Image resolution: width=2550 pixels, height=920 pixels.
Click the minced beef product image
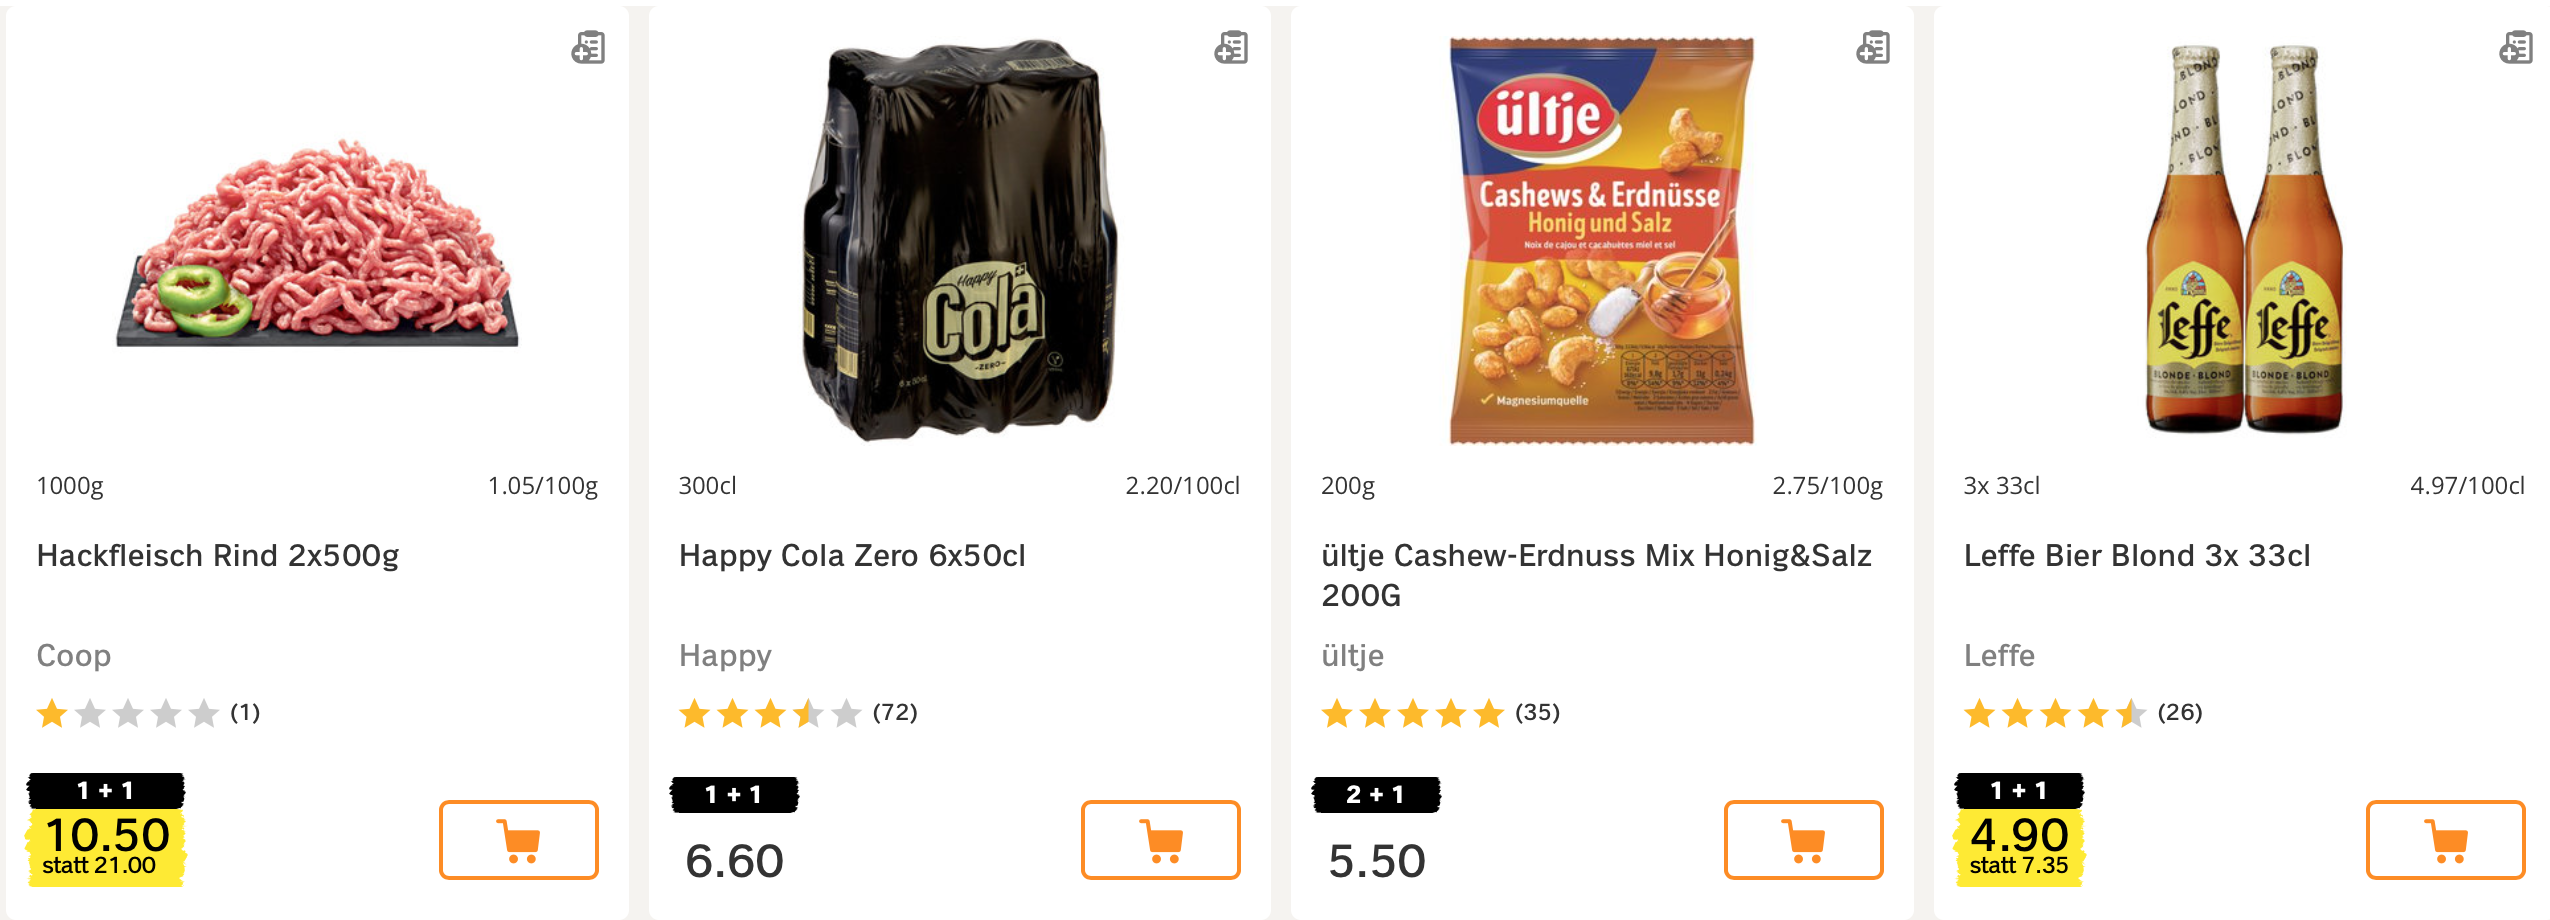point(318,245)
